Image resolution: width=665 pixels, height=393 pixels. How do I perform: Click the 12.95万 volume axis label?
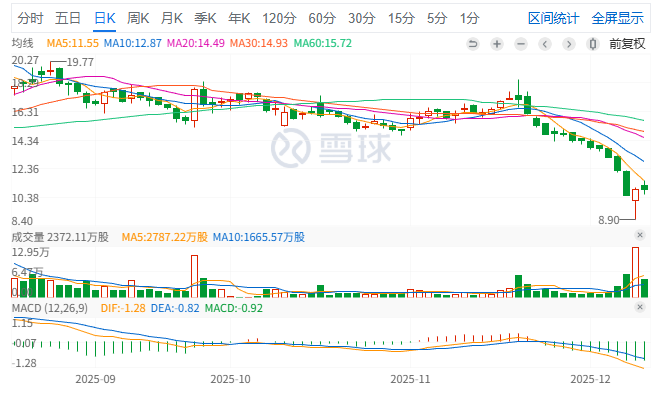[x=30, y=253]
